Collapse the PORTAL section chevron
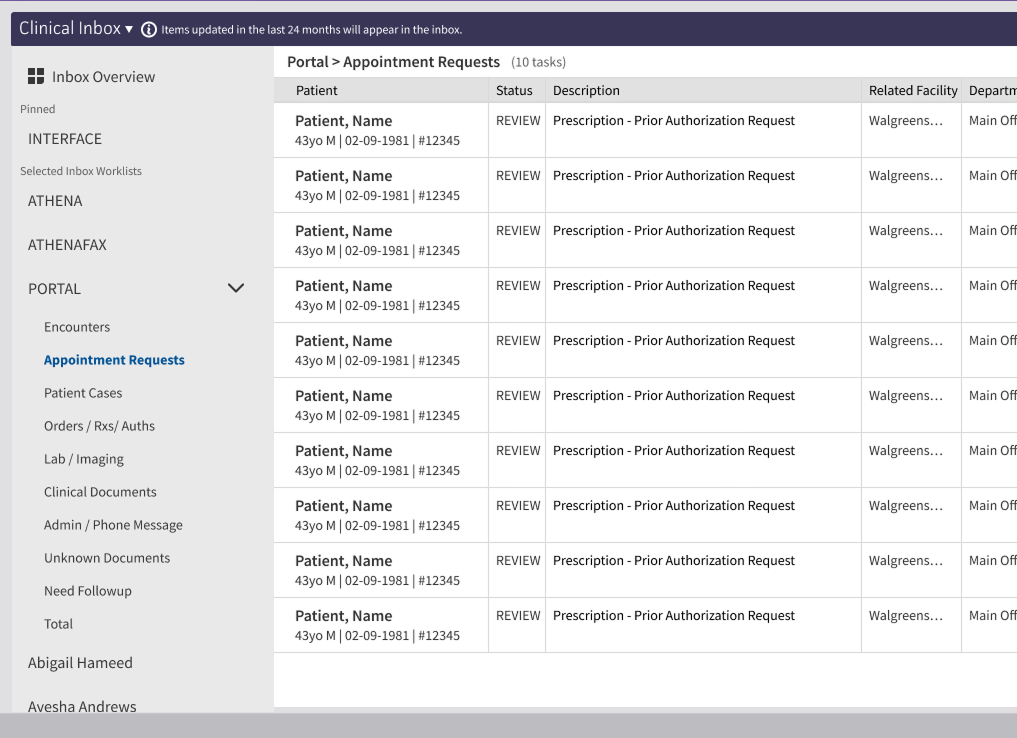Image resolution: width=1017 pixels, height=738 pixels. tap(236, 288)
